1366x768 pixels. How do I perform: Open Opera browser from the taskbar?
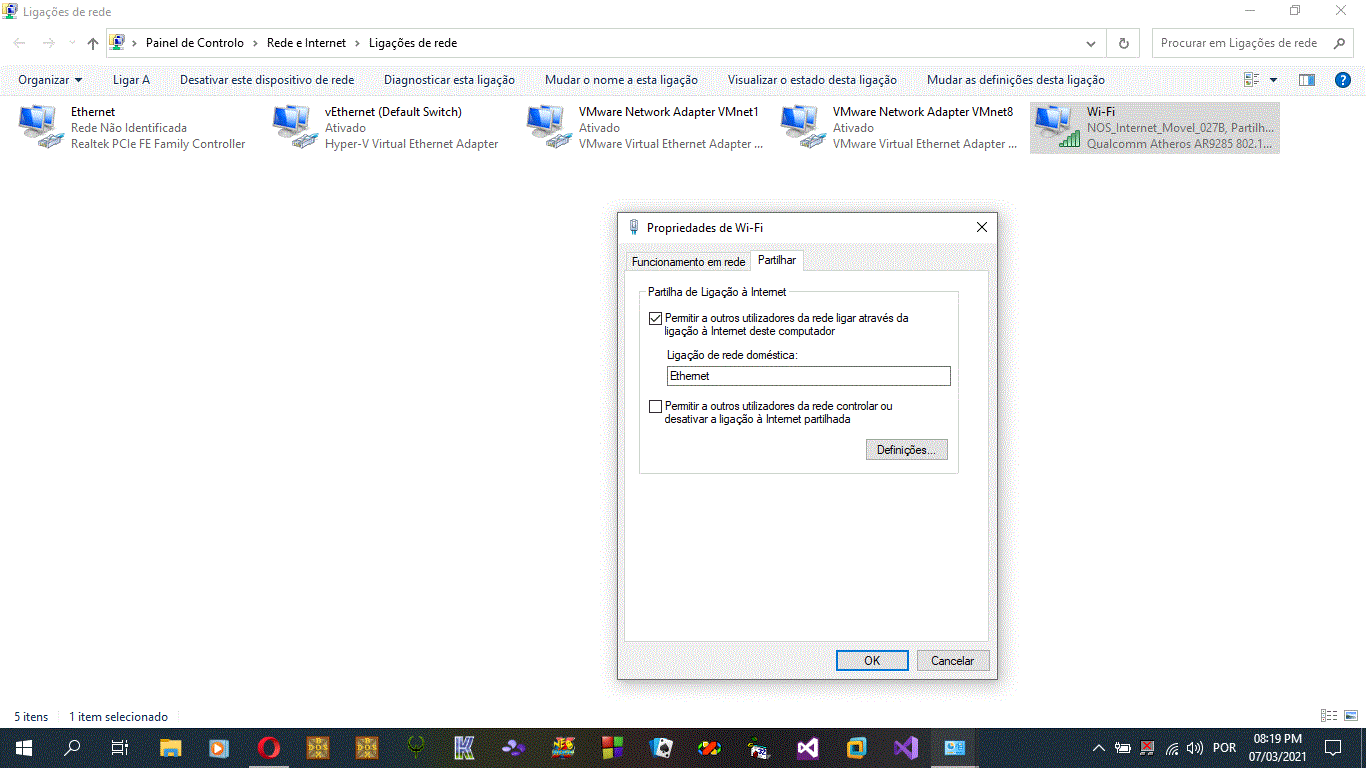point(268,747)
